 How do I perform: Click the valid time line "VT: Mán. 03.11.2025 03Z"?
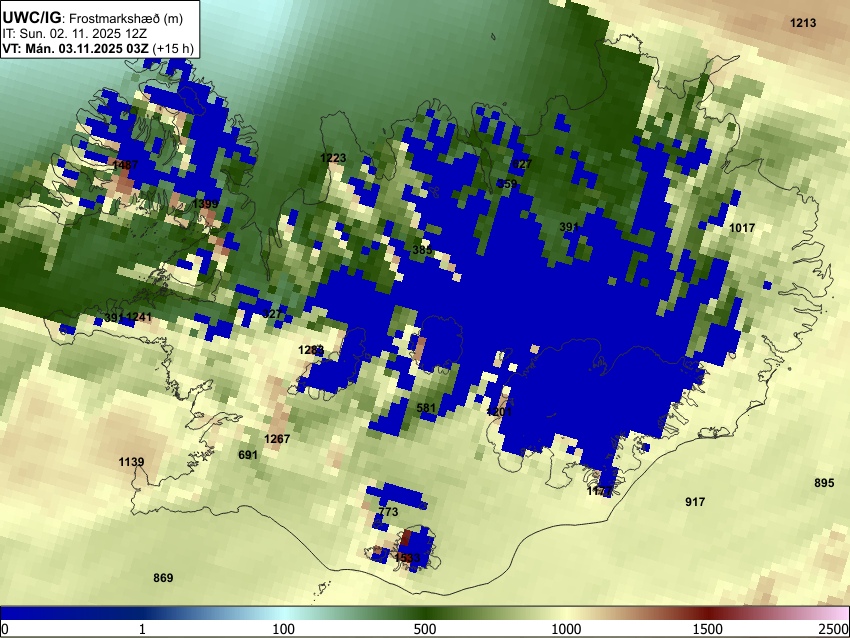point(75,48)
